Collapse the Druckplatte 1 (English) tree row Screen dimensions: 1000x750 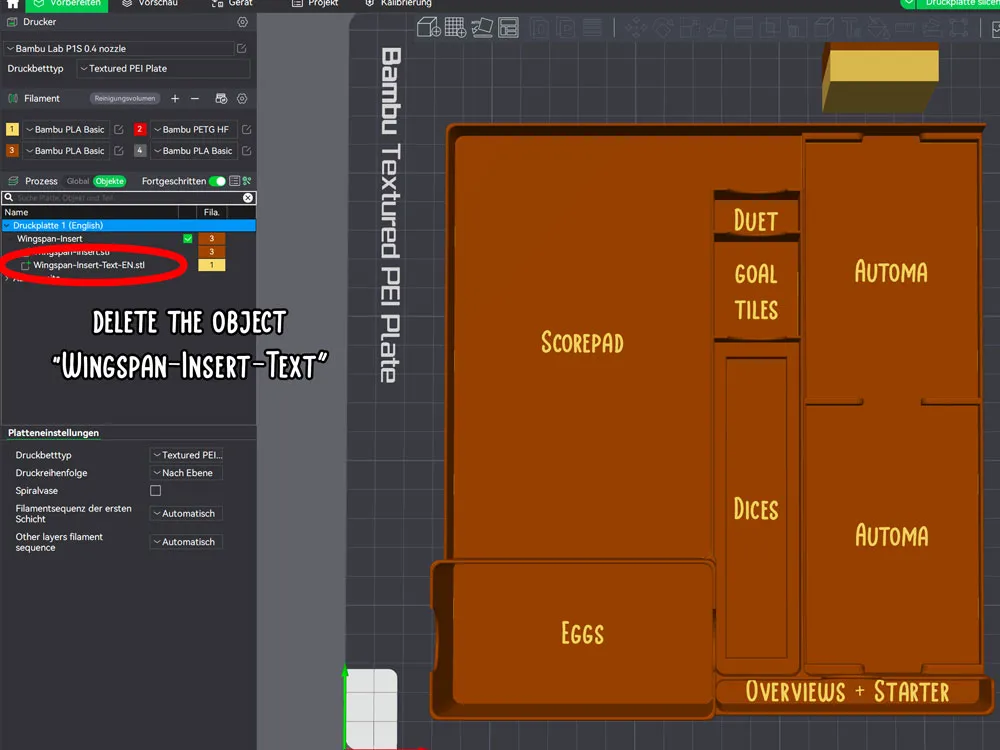pyautogui.click(x=7, y=225)
